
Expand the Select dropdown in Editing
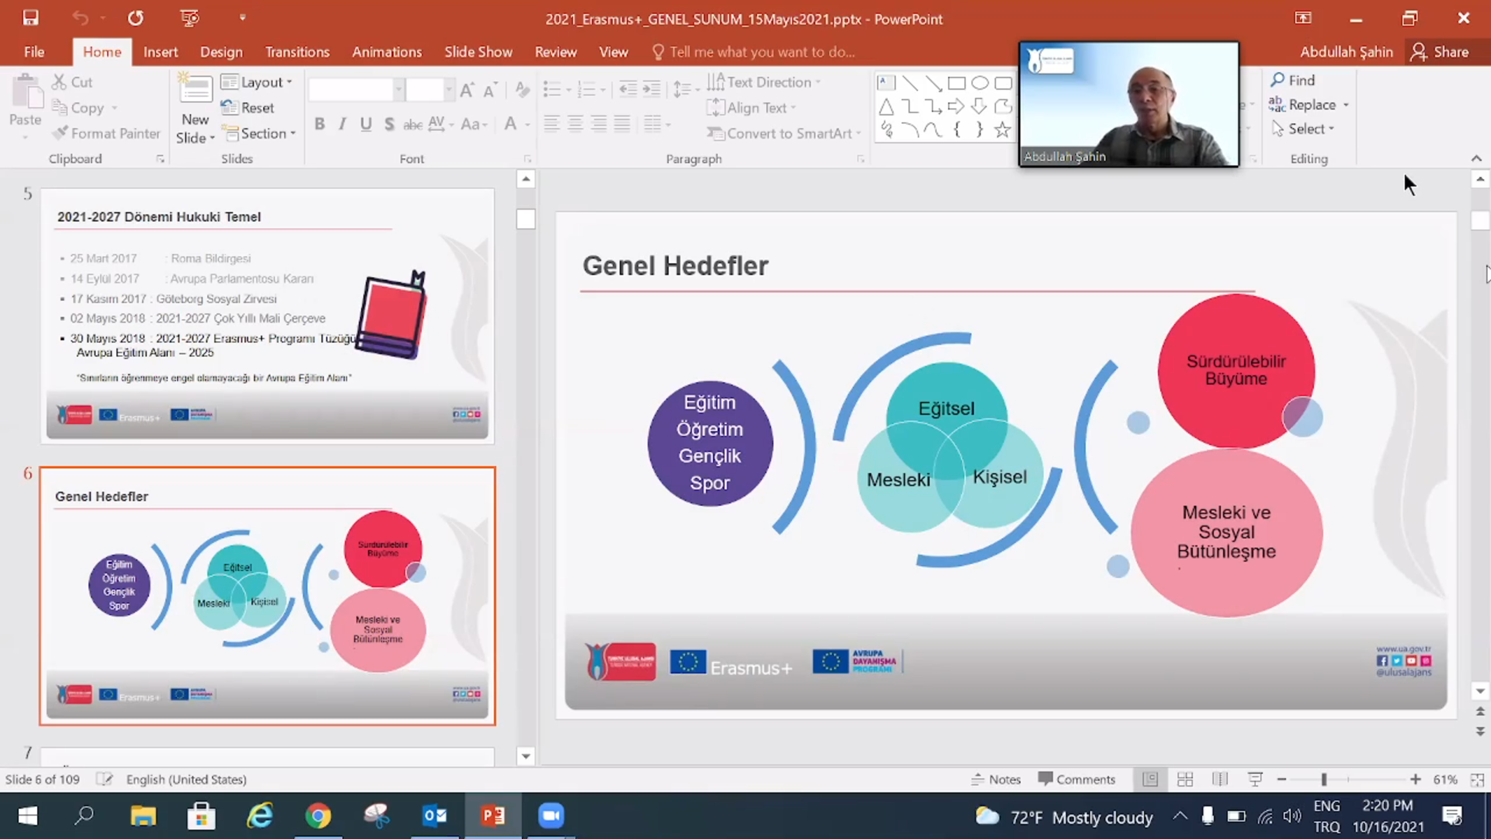tap(1304, 128)
